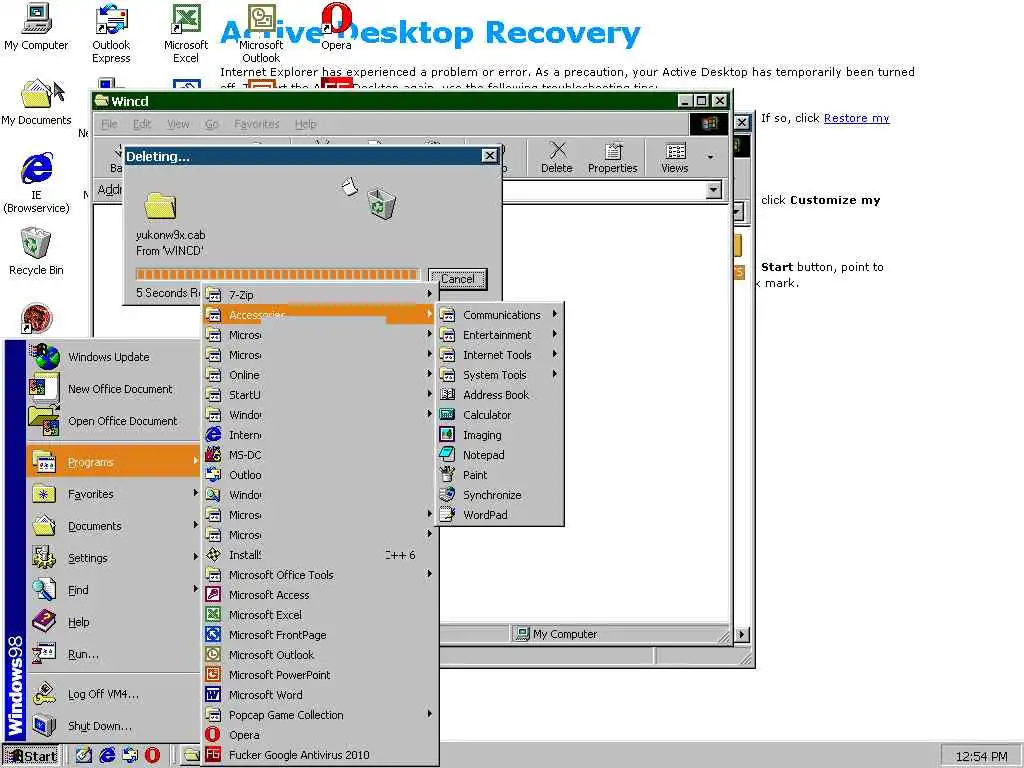Screen dimensions: 1024x768
Task: Open Fucker Google Antivirus 2010 entry
Action: coord(319,755)
